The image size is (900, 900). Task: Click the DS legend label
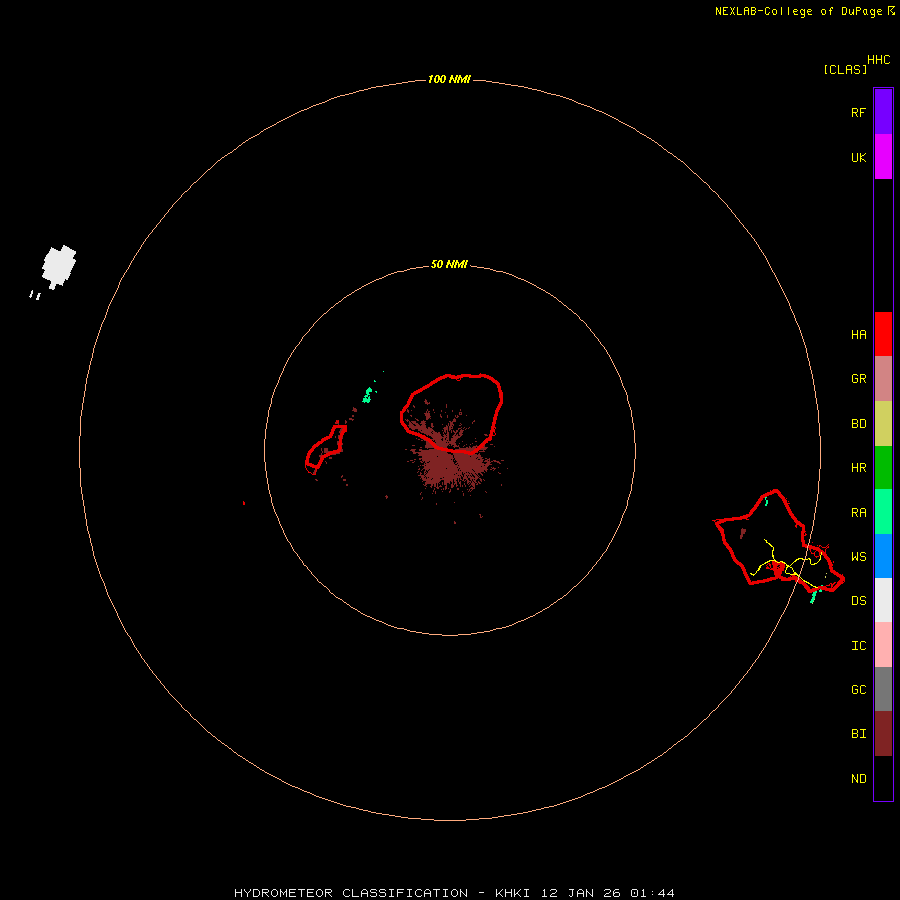[858, 601]
